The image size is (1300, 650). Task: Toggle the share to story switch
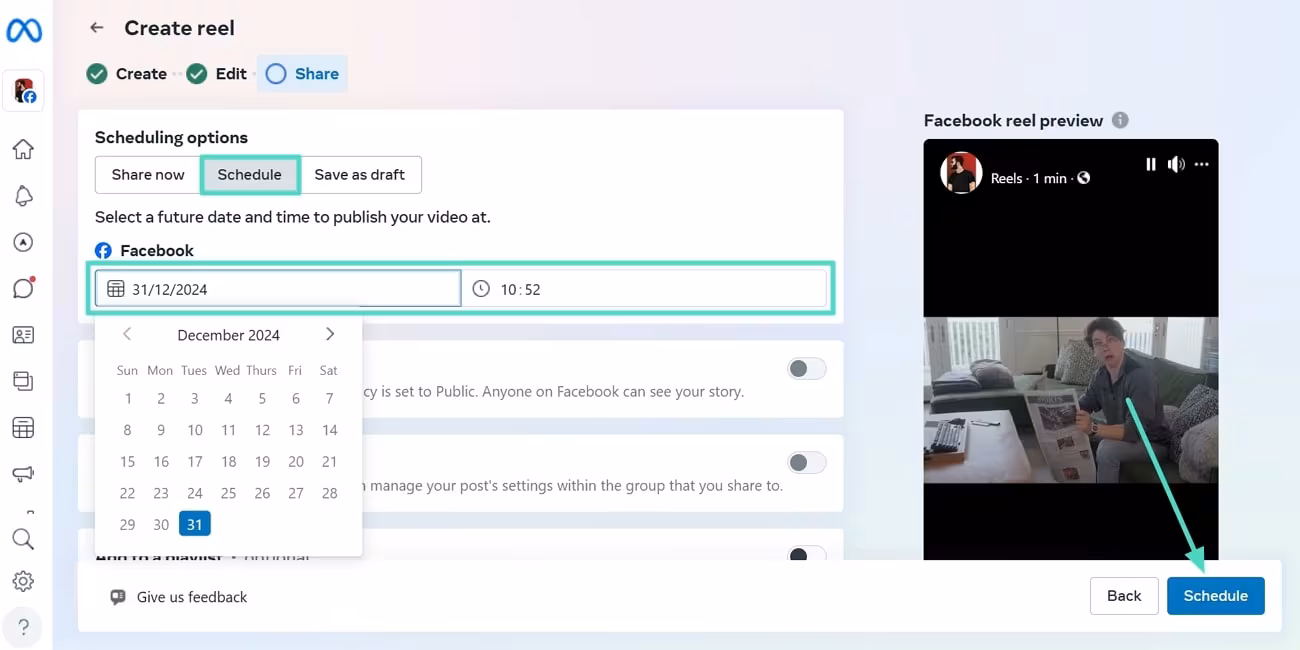807,369
